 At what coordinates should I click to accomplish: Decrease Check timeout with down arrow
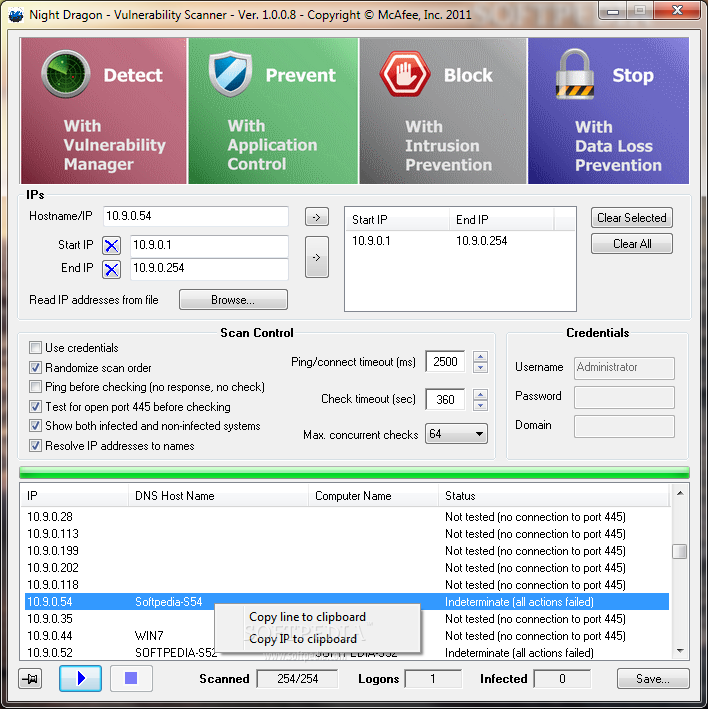[480, 405]
